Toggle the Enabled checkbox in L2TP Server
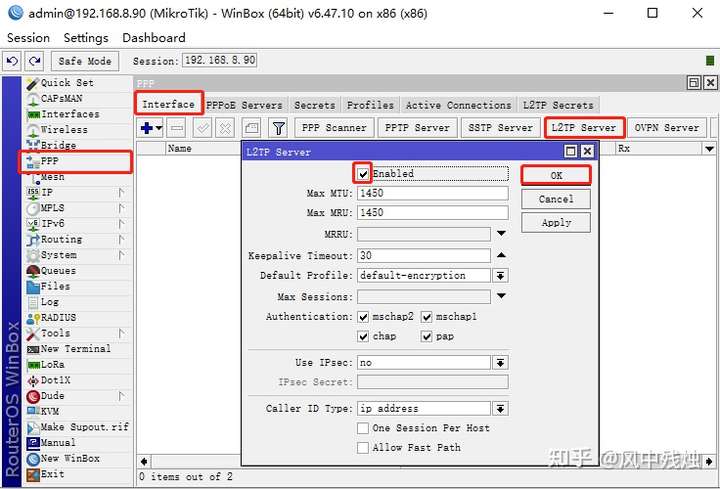720x489 pixels. tap(363, 174)
